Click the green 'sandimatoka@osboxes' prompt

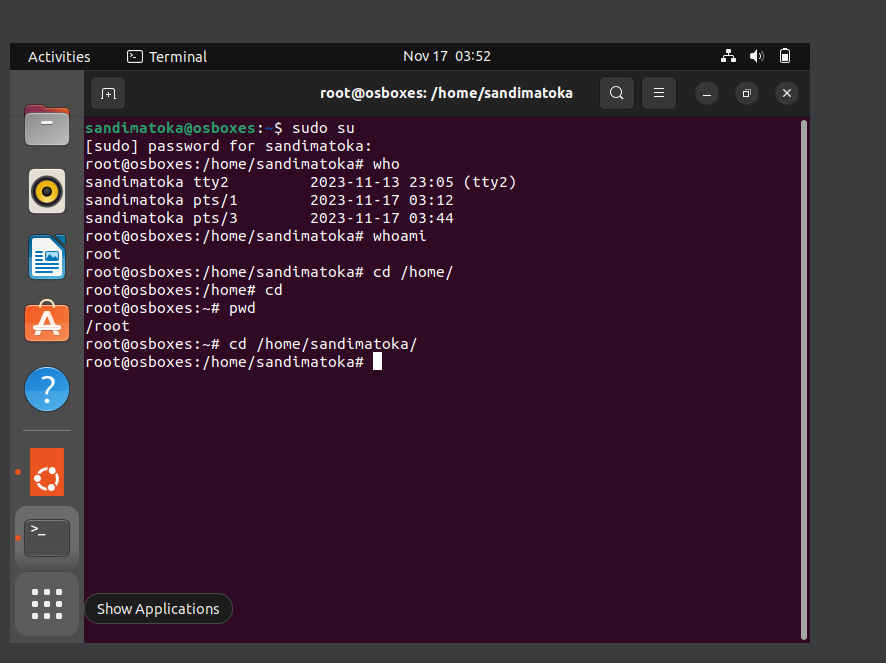click(x=170, y=128)
